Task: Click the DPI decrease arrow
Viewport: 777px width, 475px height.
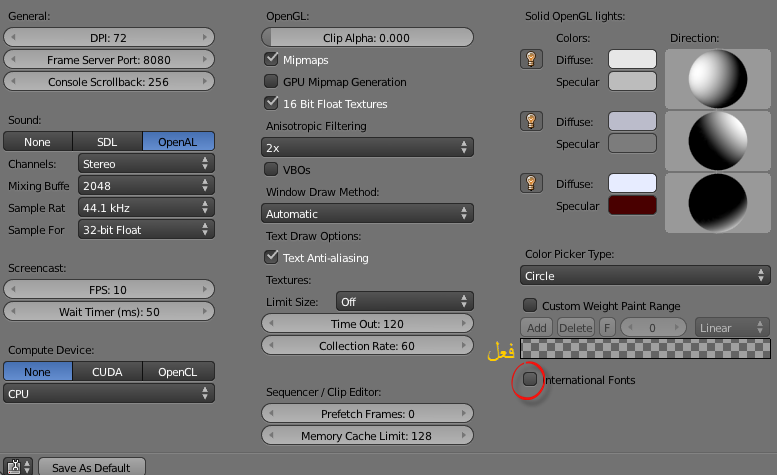Action: coord(13,37)
